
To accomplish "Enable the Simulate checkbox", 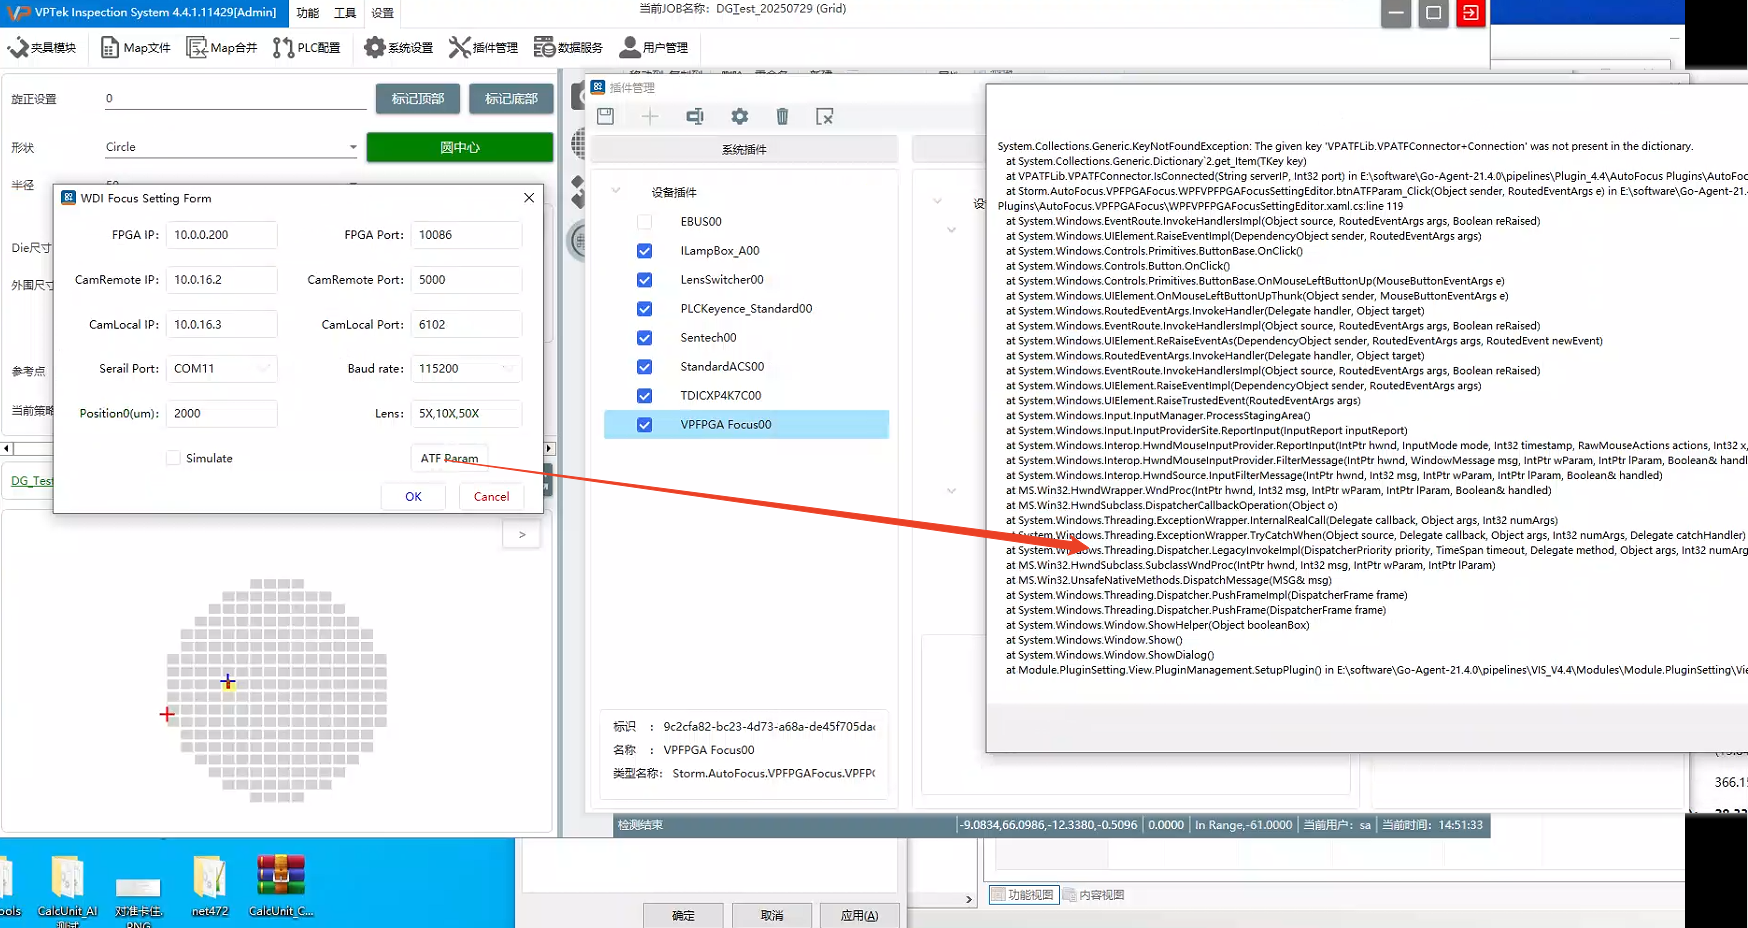I will pos(174,458).
